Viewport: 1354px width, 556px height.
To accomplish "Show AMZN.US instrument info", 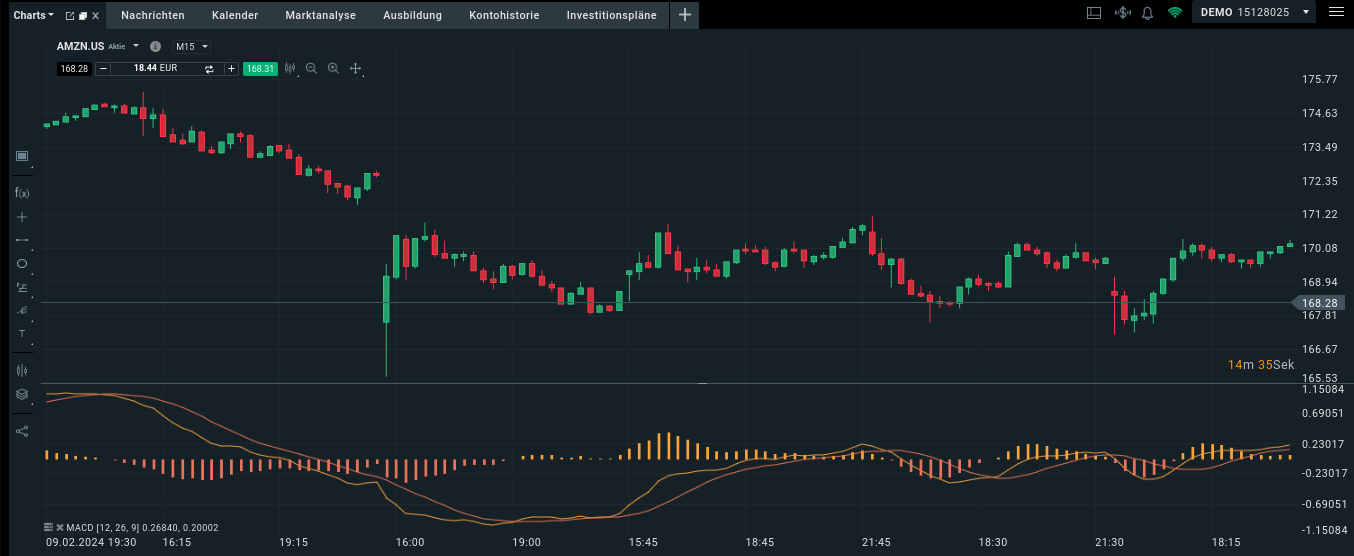I will [155, 46].
